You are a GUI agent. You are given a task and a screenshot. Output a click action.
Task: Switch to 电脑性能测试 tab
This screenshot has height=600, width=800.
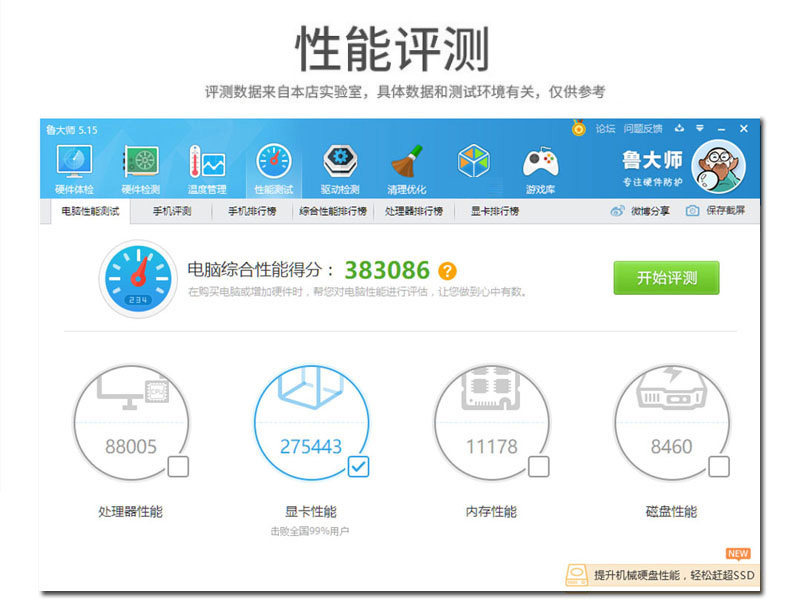point(90,211)
